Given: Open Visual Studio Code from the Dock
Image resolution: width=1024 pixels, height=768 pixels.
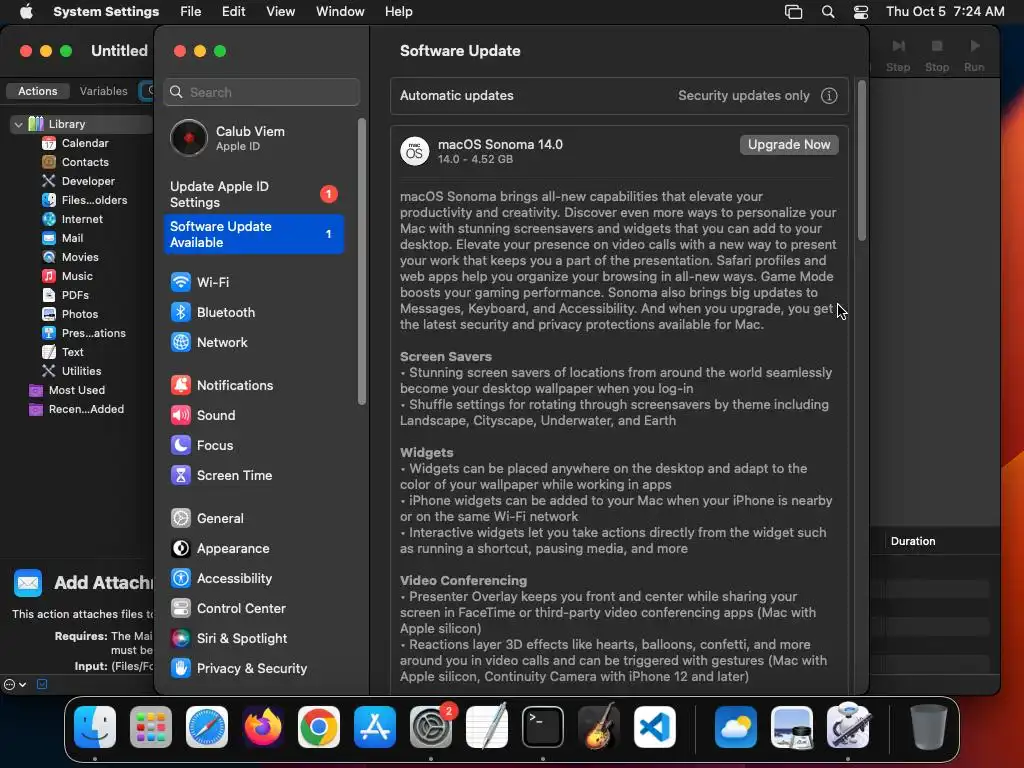Looking at the screenshot, I should (654, 727).
